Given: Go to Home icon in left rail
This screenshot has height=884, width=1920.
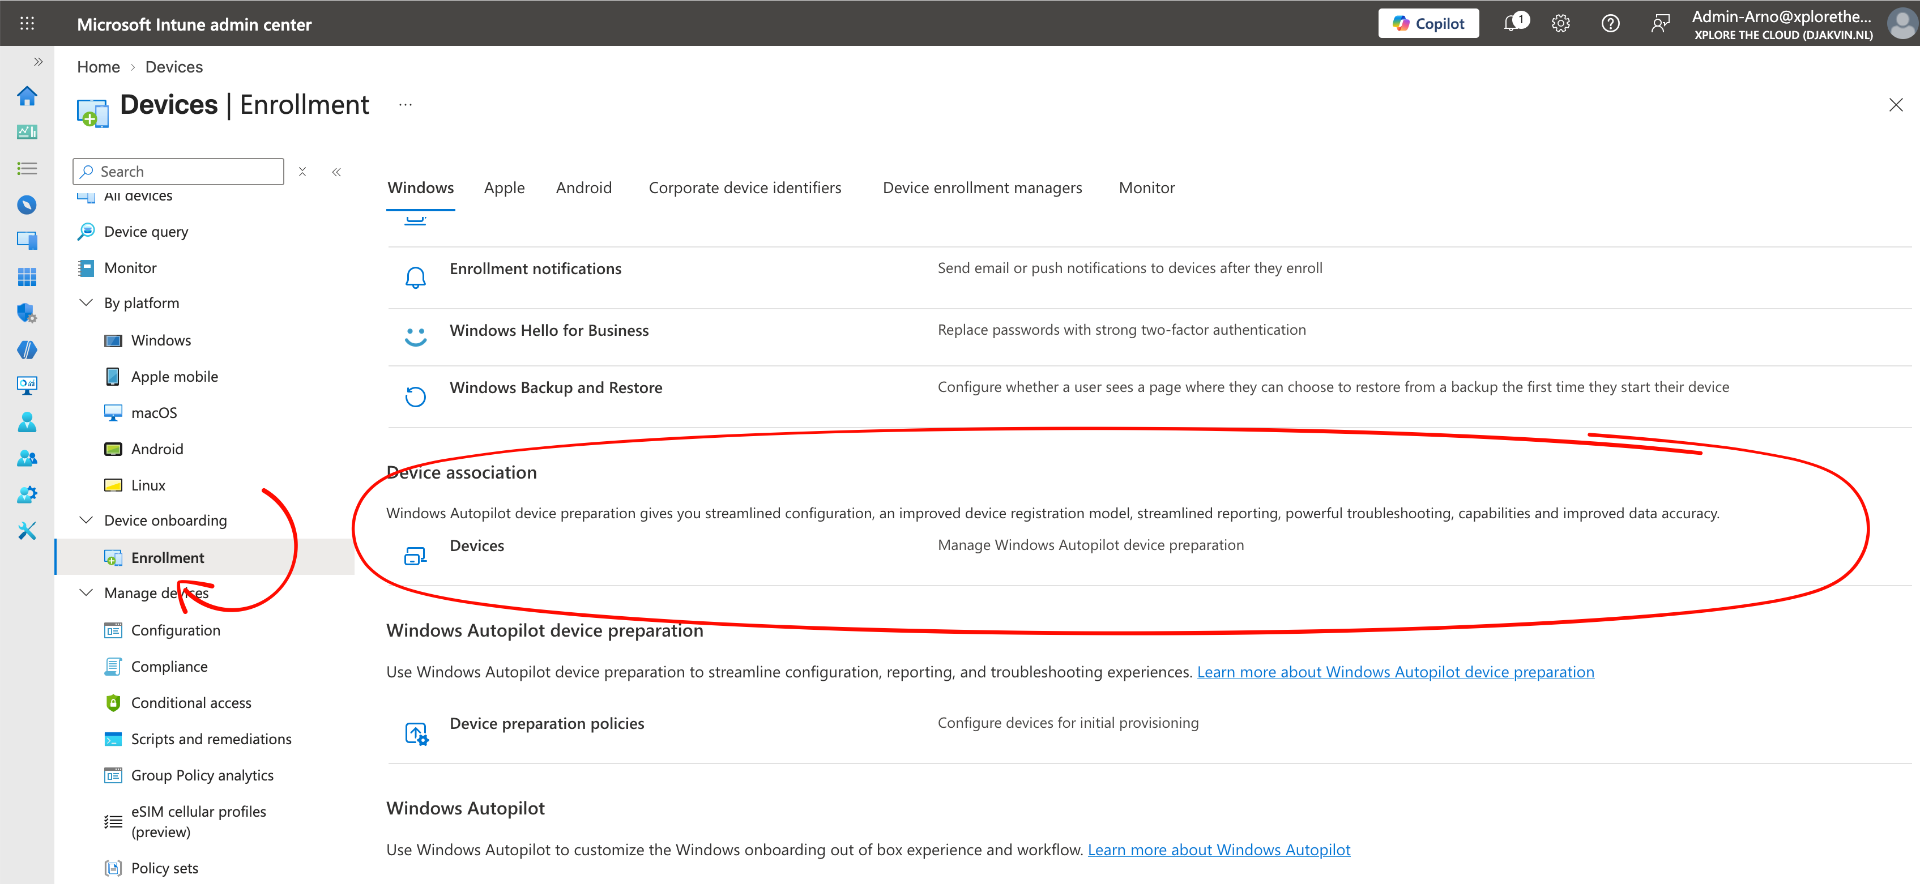Looking at the screenshot, I should tap(27, 96).
